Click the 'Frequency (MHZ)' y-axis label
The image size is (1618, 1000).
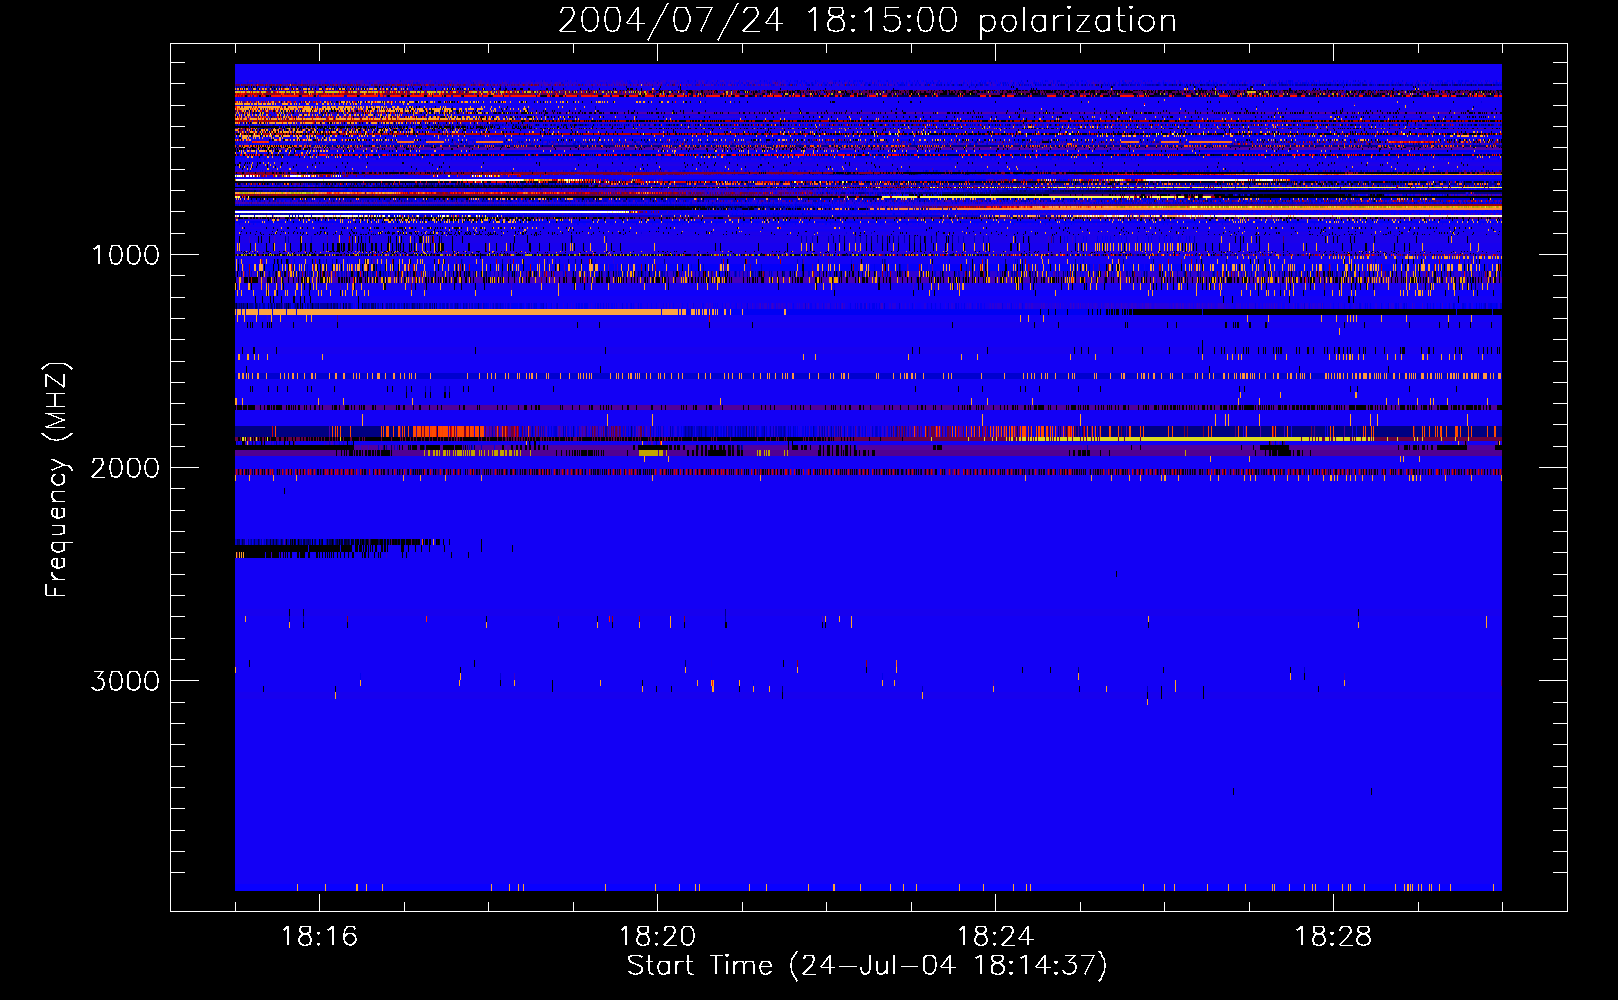(x=57, y=480)
